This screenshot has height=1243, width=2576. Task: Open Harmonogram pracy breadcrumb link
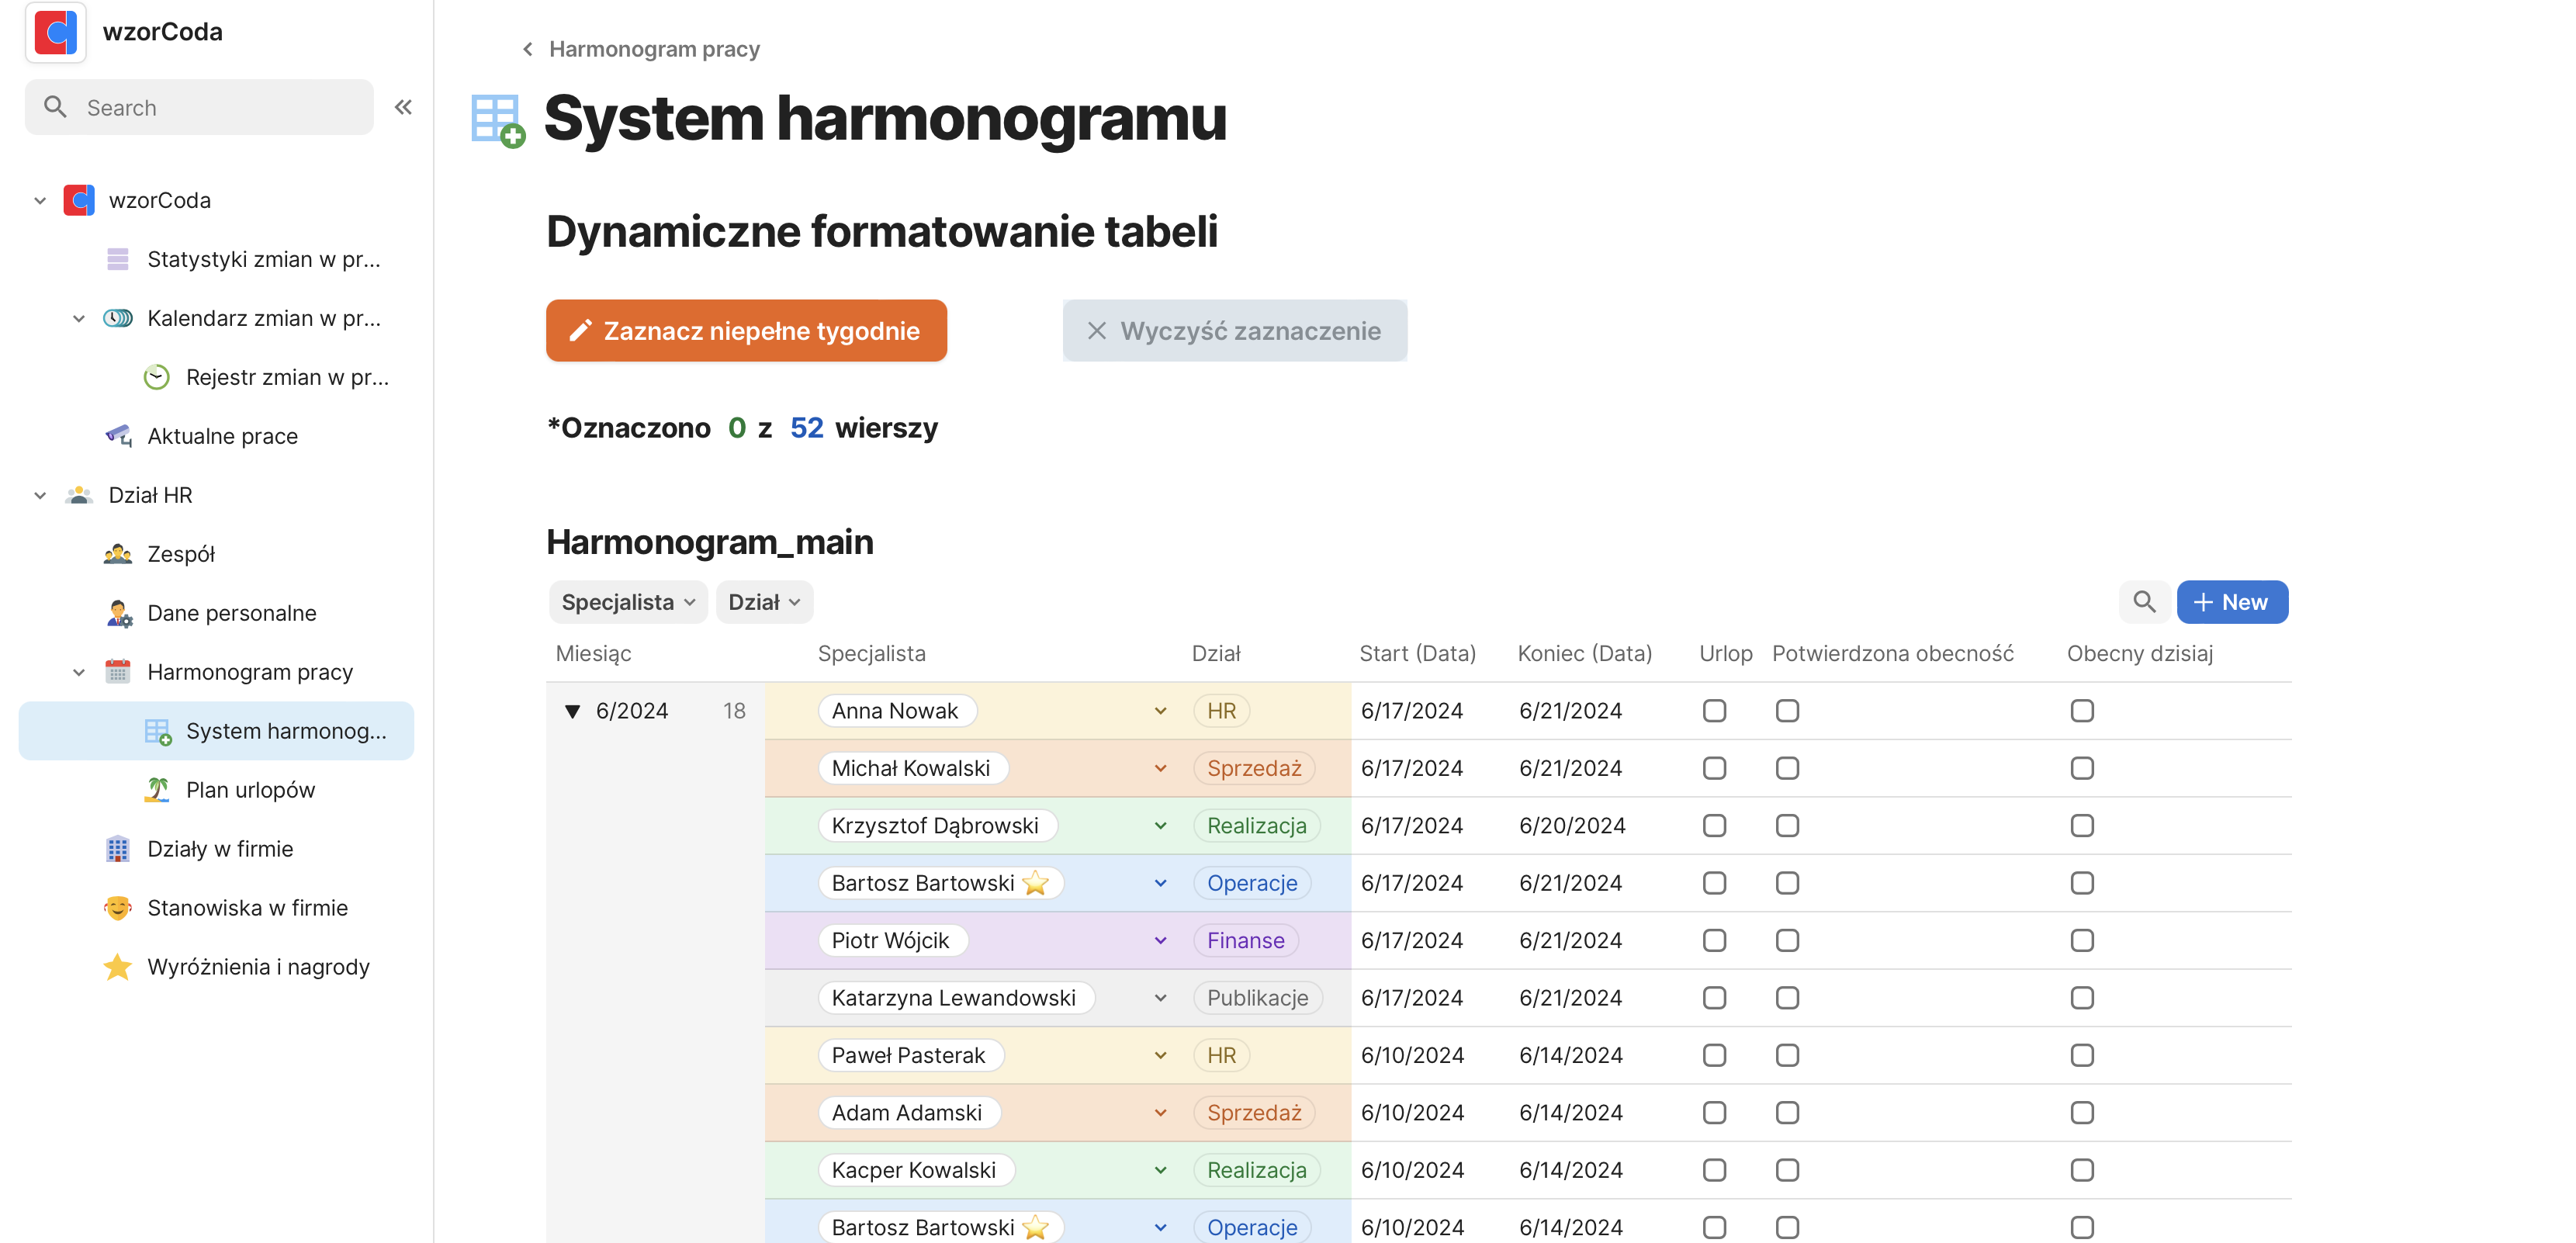pyautogui.click(x=654, y=48)
